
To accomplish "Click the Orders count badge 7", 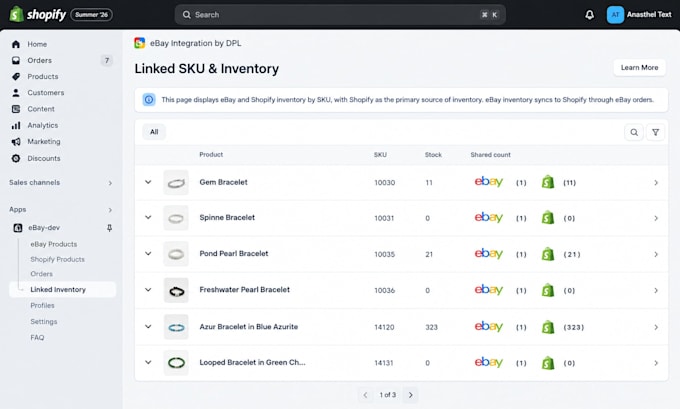I will (107, 60).
